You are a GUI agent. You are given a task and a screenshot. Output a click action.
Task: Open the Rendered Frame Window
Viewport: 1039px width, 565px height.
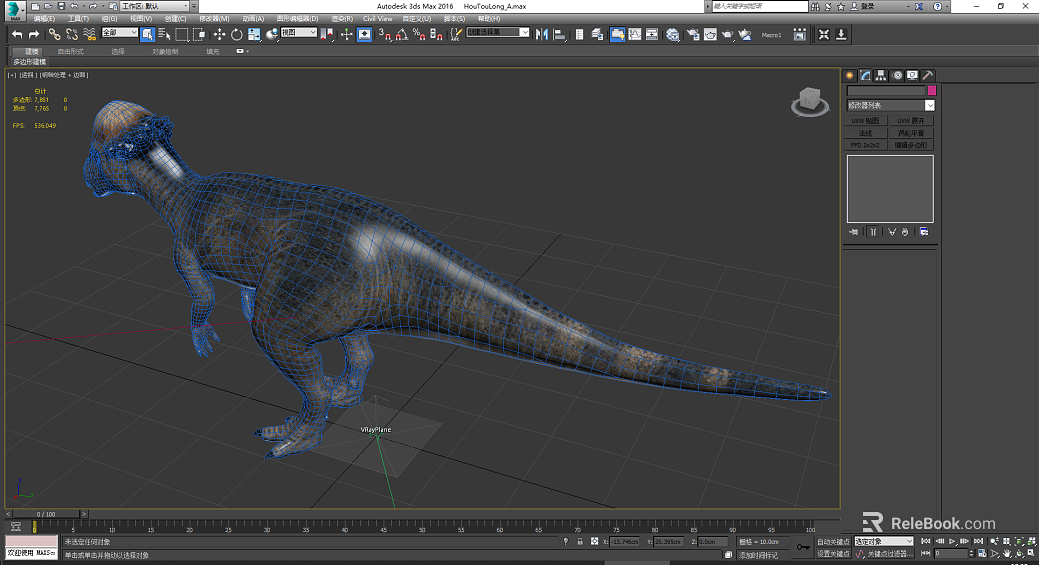point(710,34)
